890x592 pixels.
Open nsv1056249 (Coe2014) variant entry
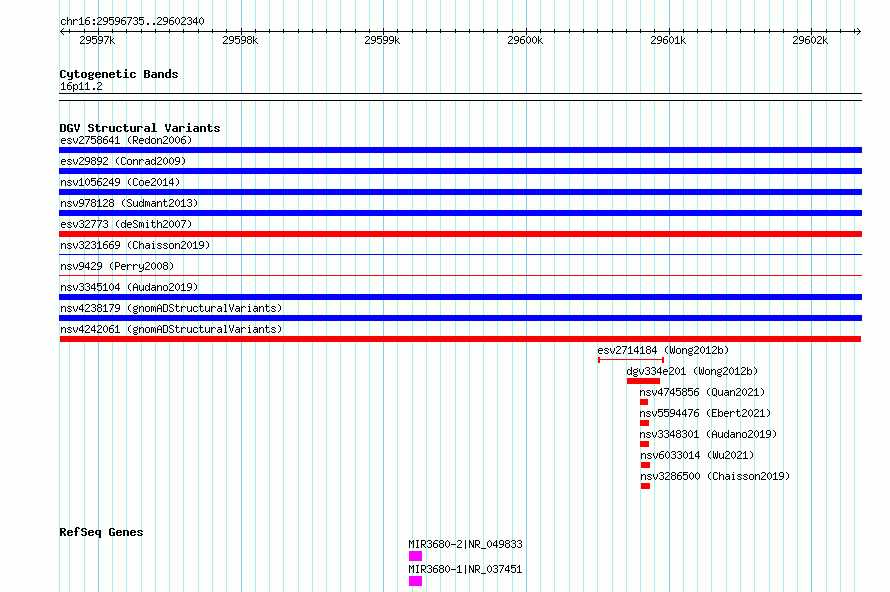coord(120,182)
